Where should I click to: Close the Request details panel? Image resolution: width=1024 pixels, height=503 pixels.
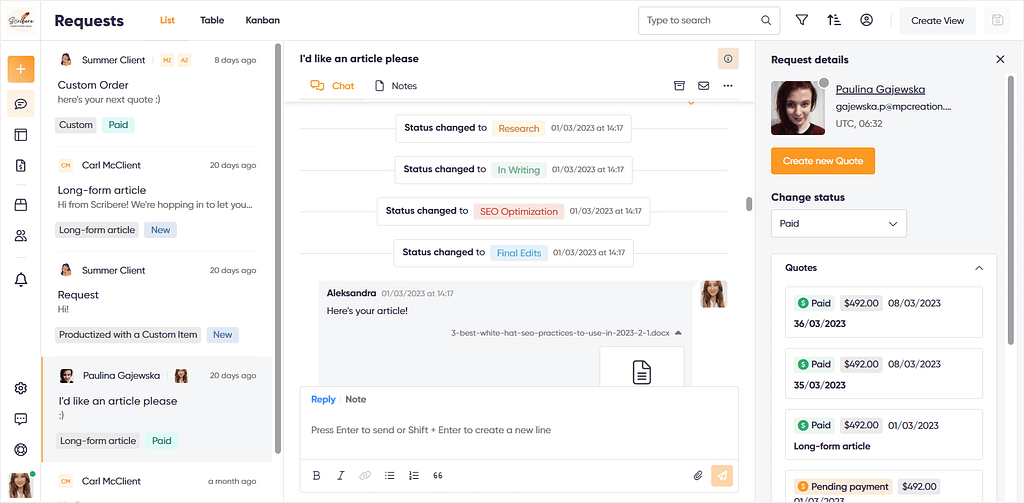[x=1000, y=59]
